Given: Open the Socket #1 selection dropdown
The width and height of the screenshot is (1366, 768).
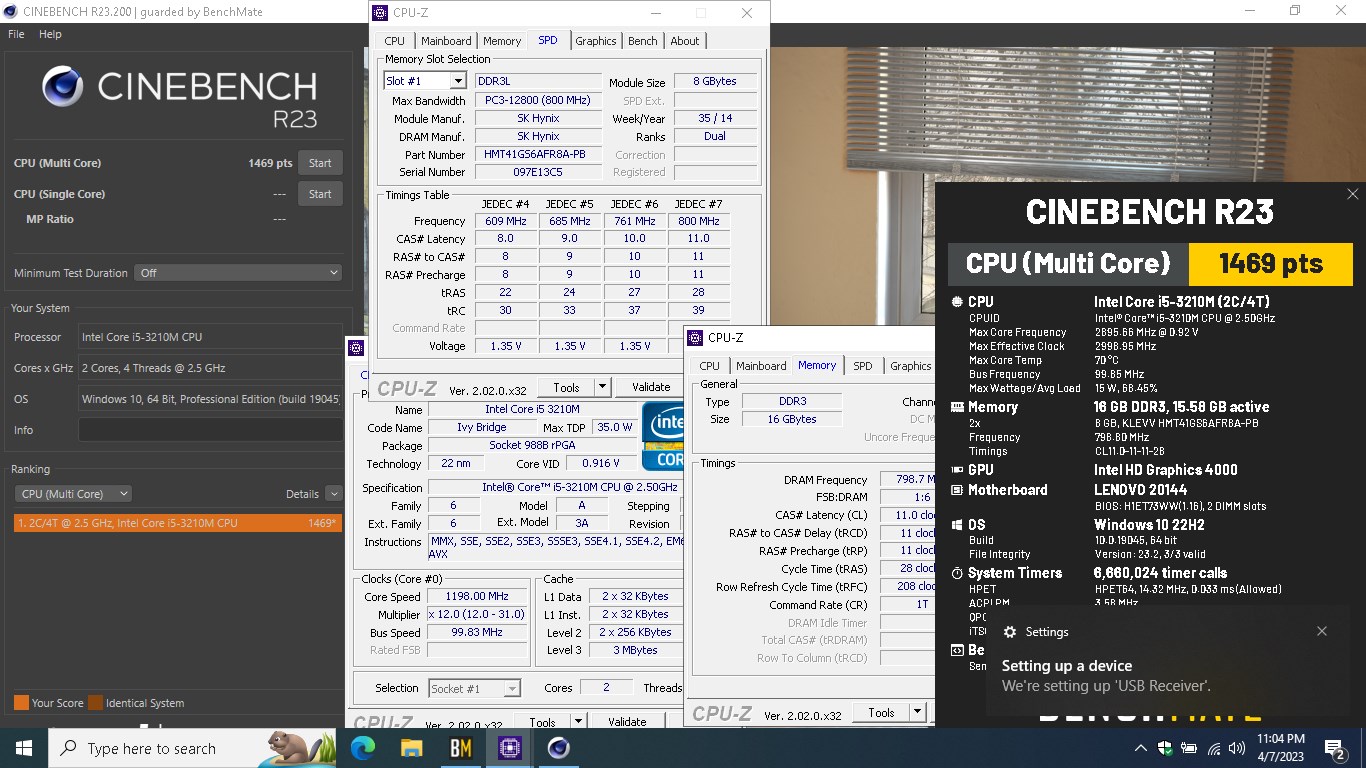Looking at the screenshot, I should (x=475, y=688).
